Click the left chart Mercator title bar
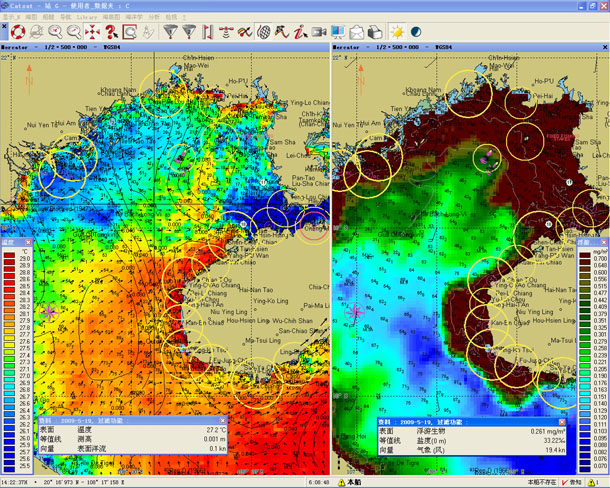The height and width of the screenshot is (488, 610). click(x=150, y=46)
